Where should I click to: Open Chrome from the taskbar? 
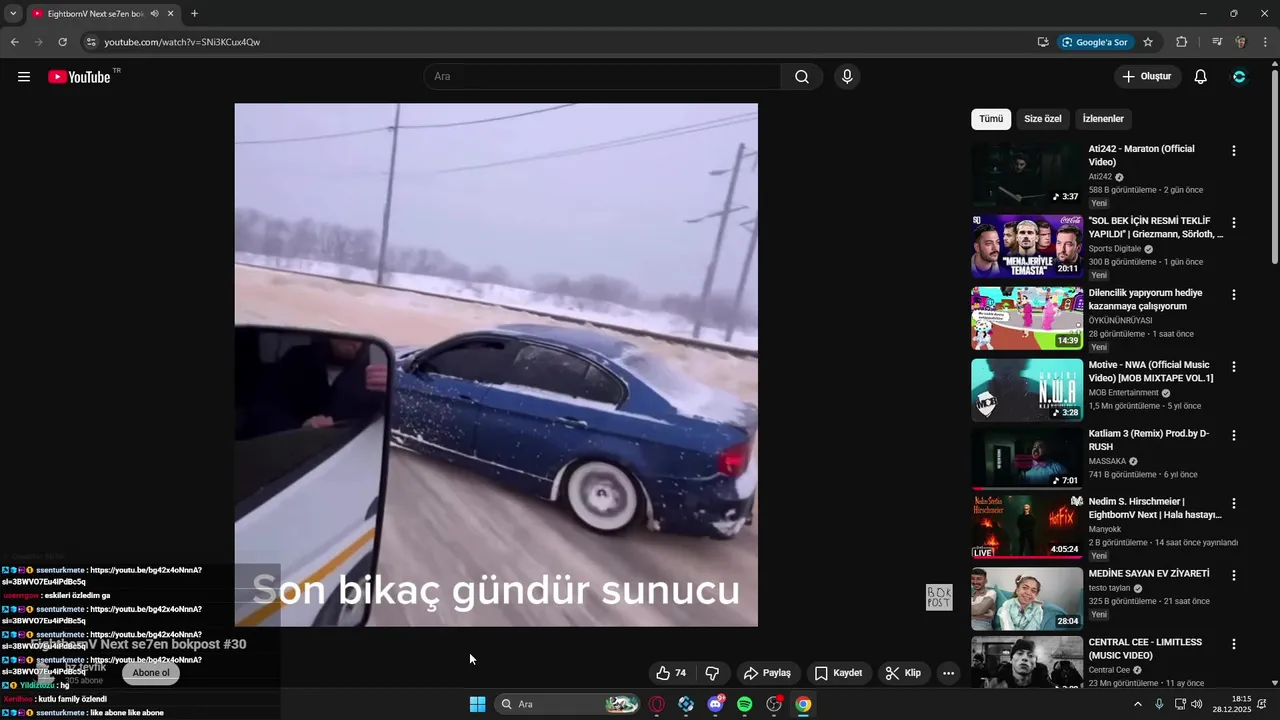803,704
